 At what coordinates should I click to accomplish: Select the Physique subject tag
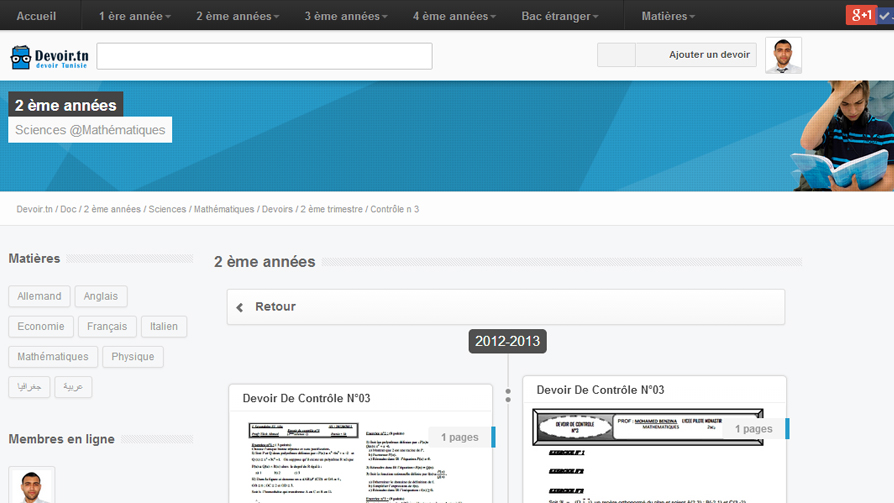[x=133, y=356]
